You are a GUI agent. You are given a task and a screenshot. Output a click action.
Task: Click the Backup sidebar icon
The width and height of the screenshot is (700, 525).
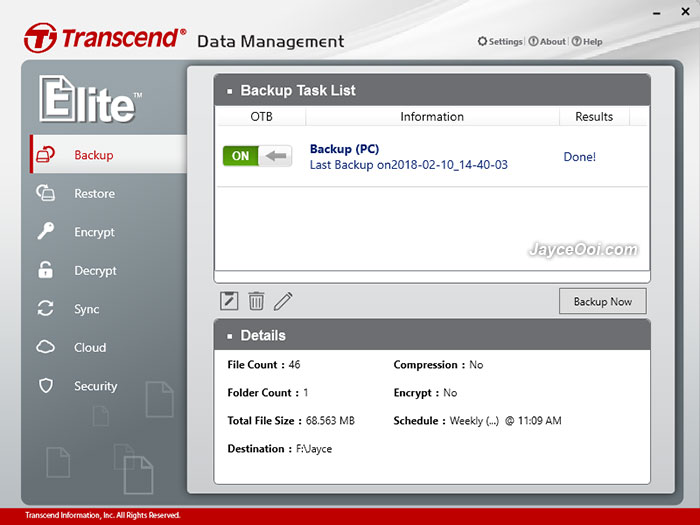[45, 154]
